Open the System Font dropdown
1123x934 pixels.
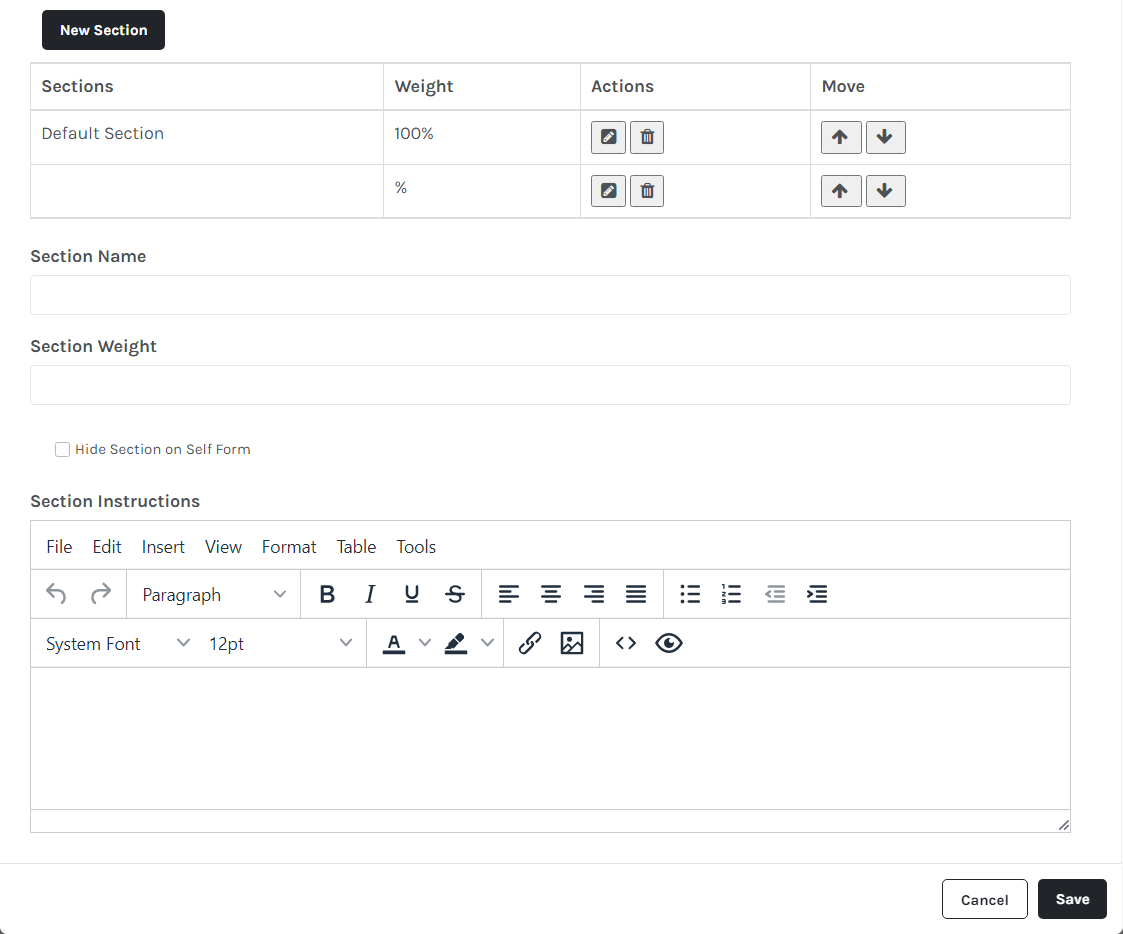point(117,643)
